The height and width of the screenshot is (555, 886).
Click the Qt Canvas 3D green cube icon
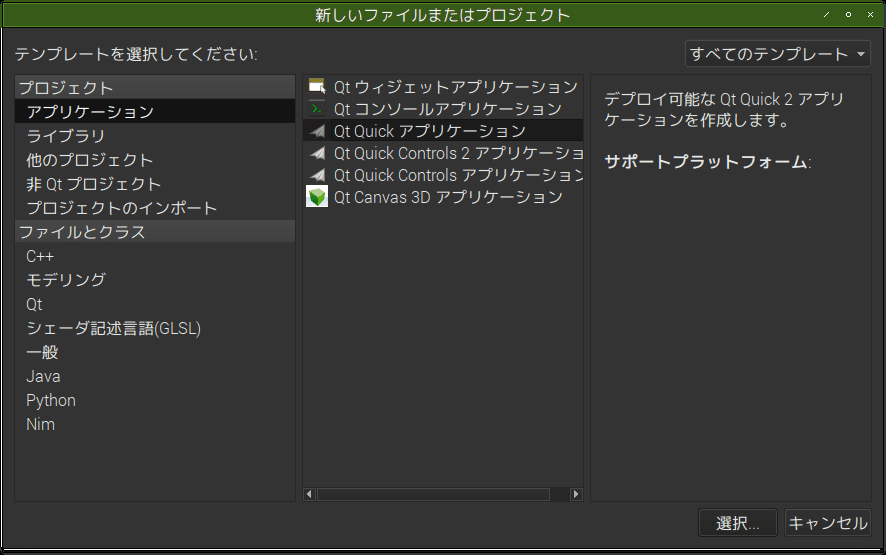pyautogui.click(x=317, y=197)
